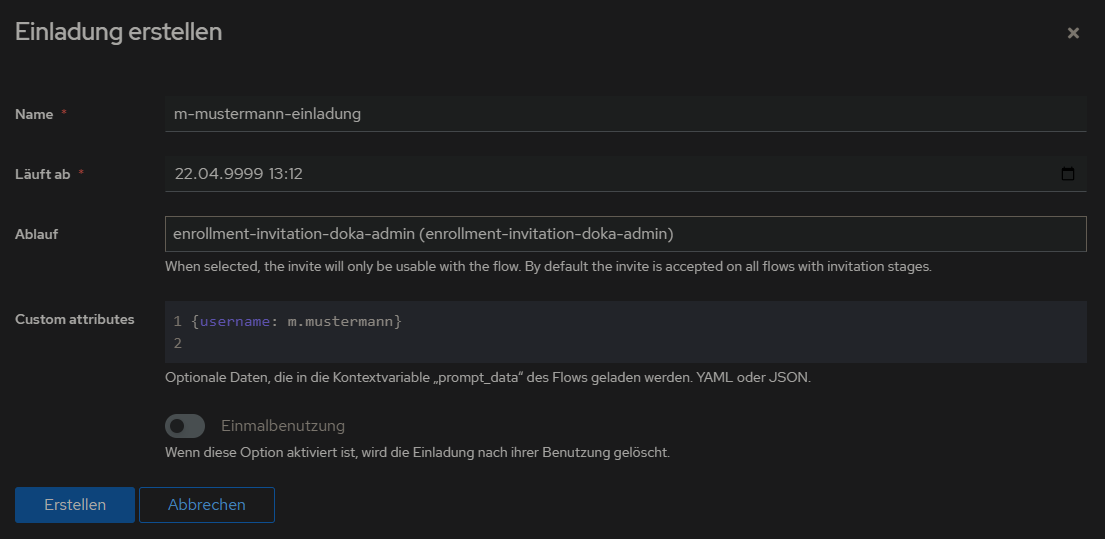The height and width of the screenshot is (539, 1105).
Task: Click the Name field with m-mustermann-einladung
Action: click(x=625, y=114)
